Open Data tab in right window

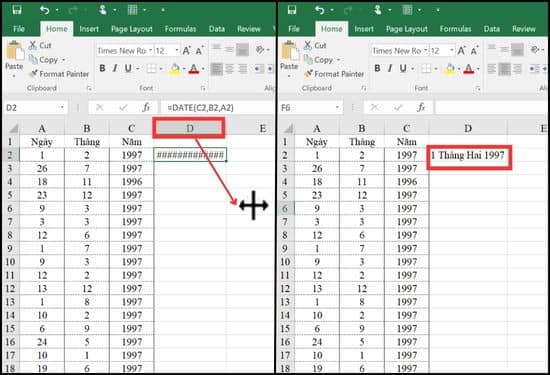pyautogui.click(x=491, y=29)
